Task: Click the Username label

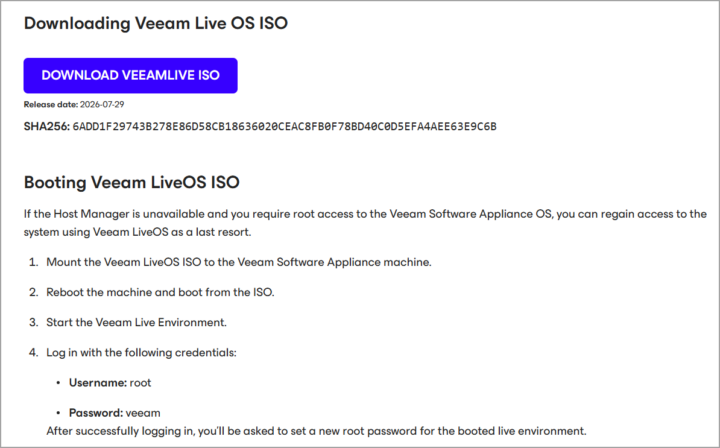Action: tap(98, 383)
